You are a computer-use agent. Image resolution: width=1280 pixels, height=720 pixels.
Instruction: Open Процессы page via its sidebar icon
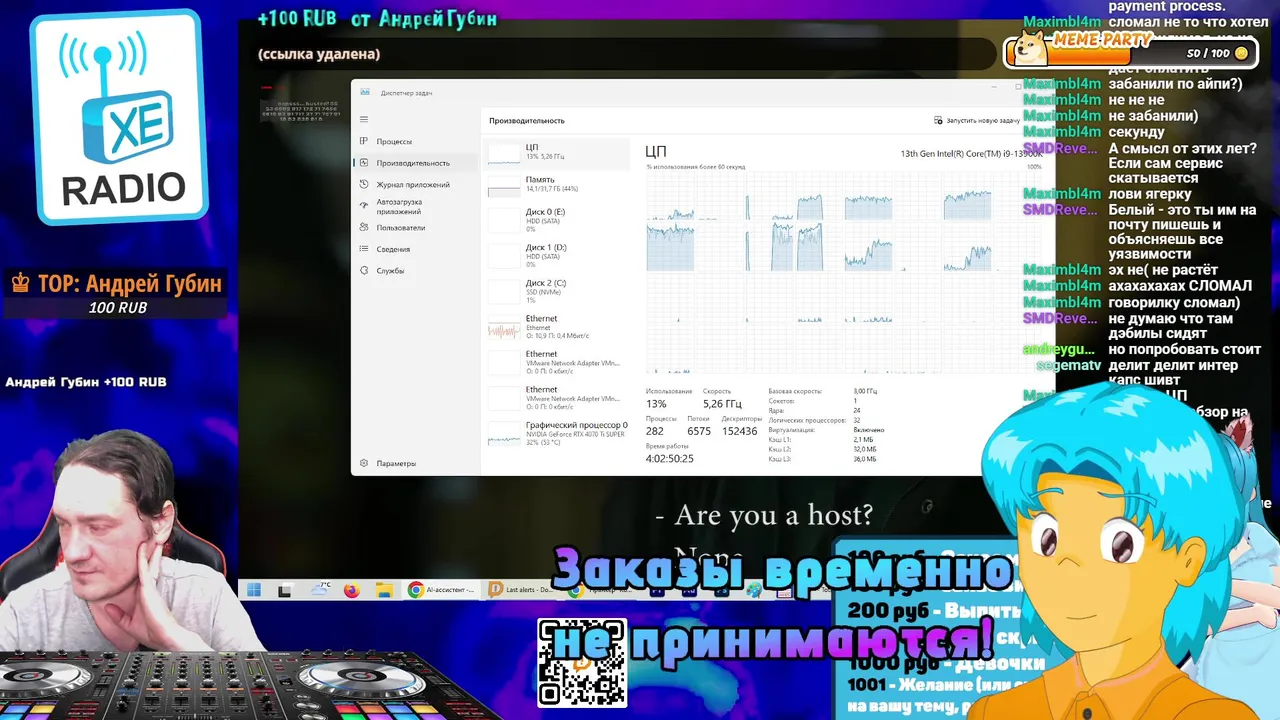pyautogui.click(x=364, y=141)
